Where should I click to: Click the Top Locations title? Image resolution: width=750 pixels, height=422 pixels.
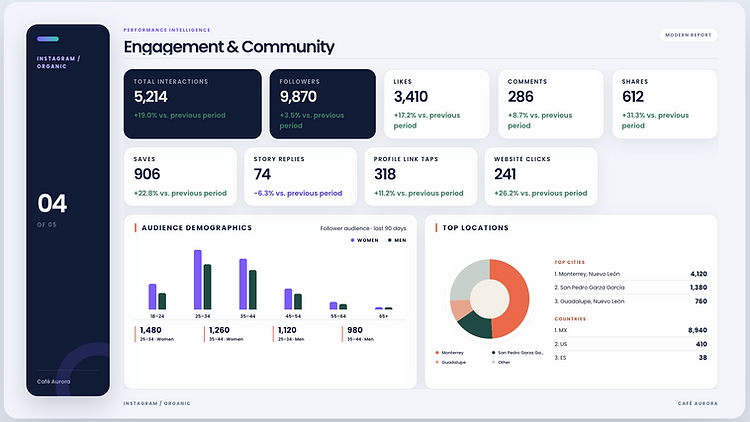coord(475,228)
